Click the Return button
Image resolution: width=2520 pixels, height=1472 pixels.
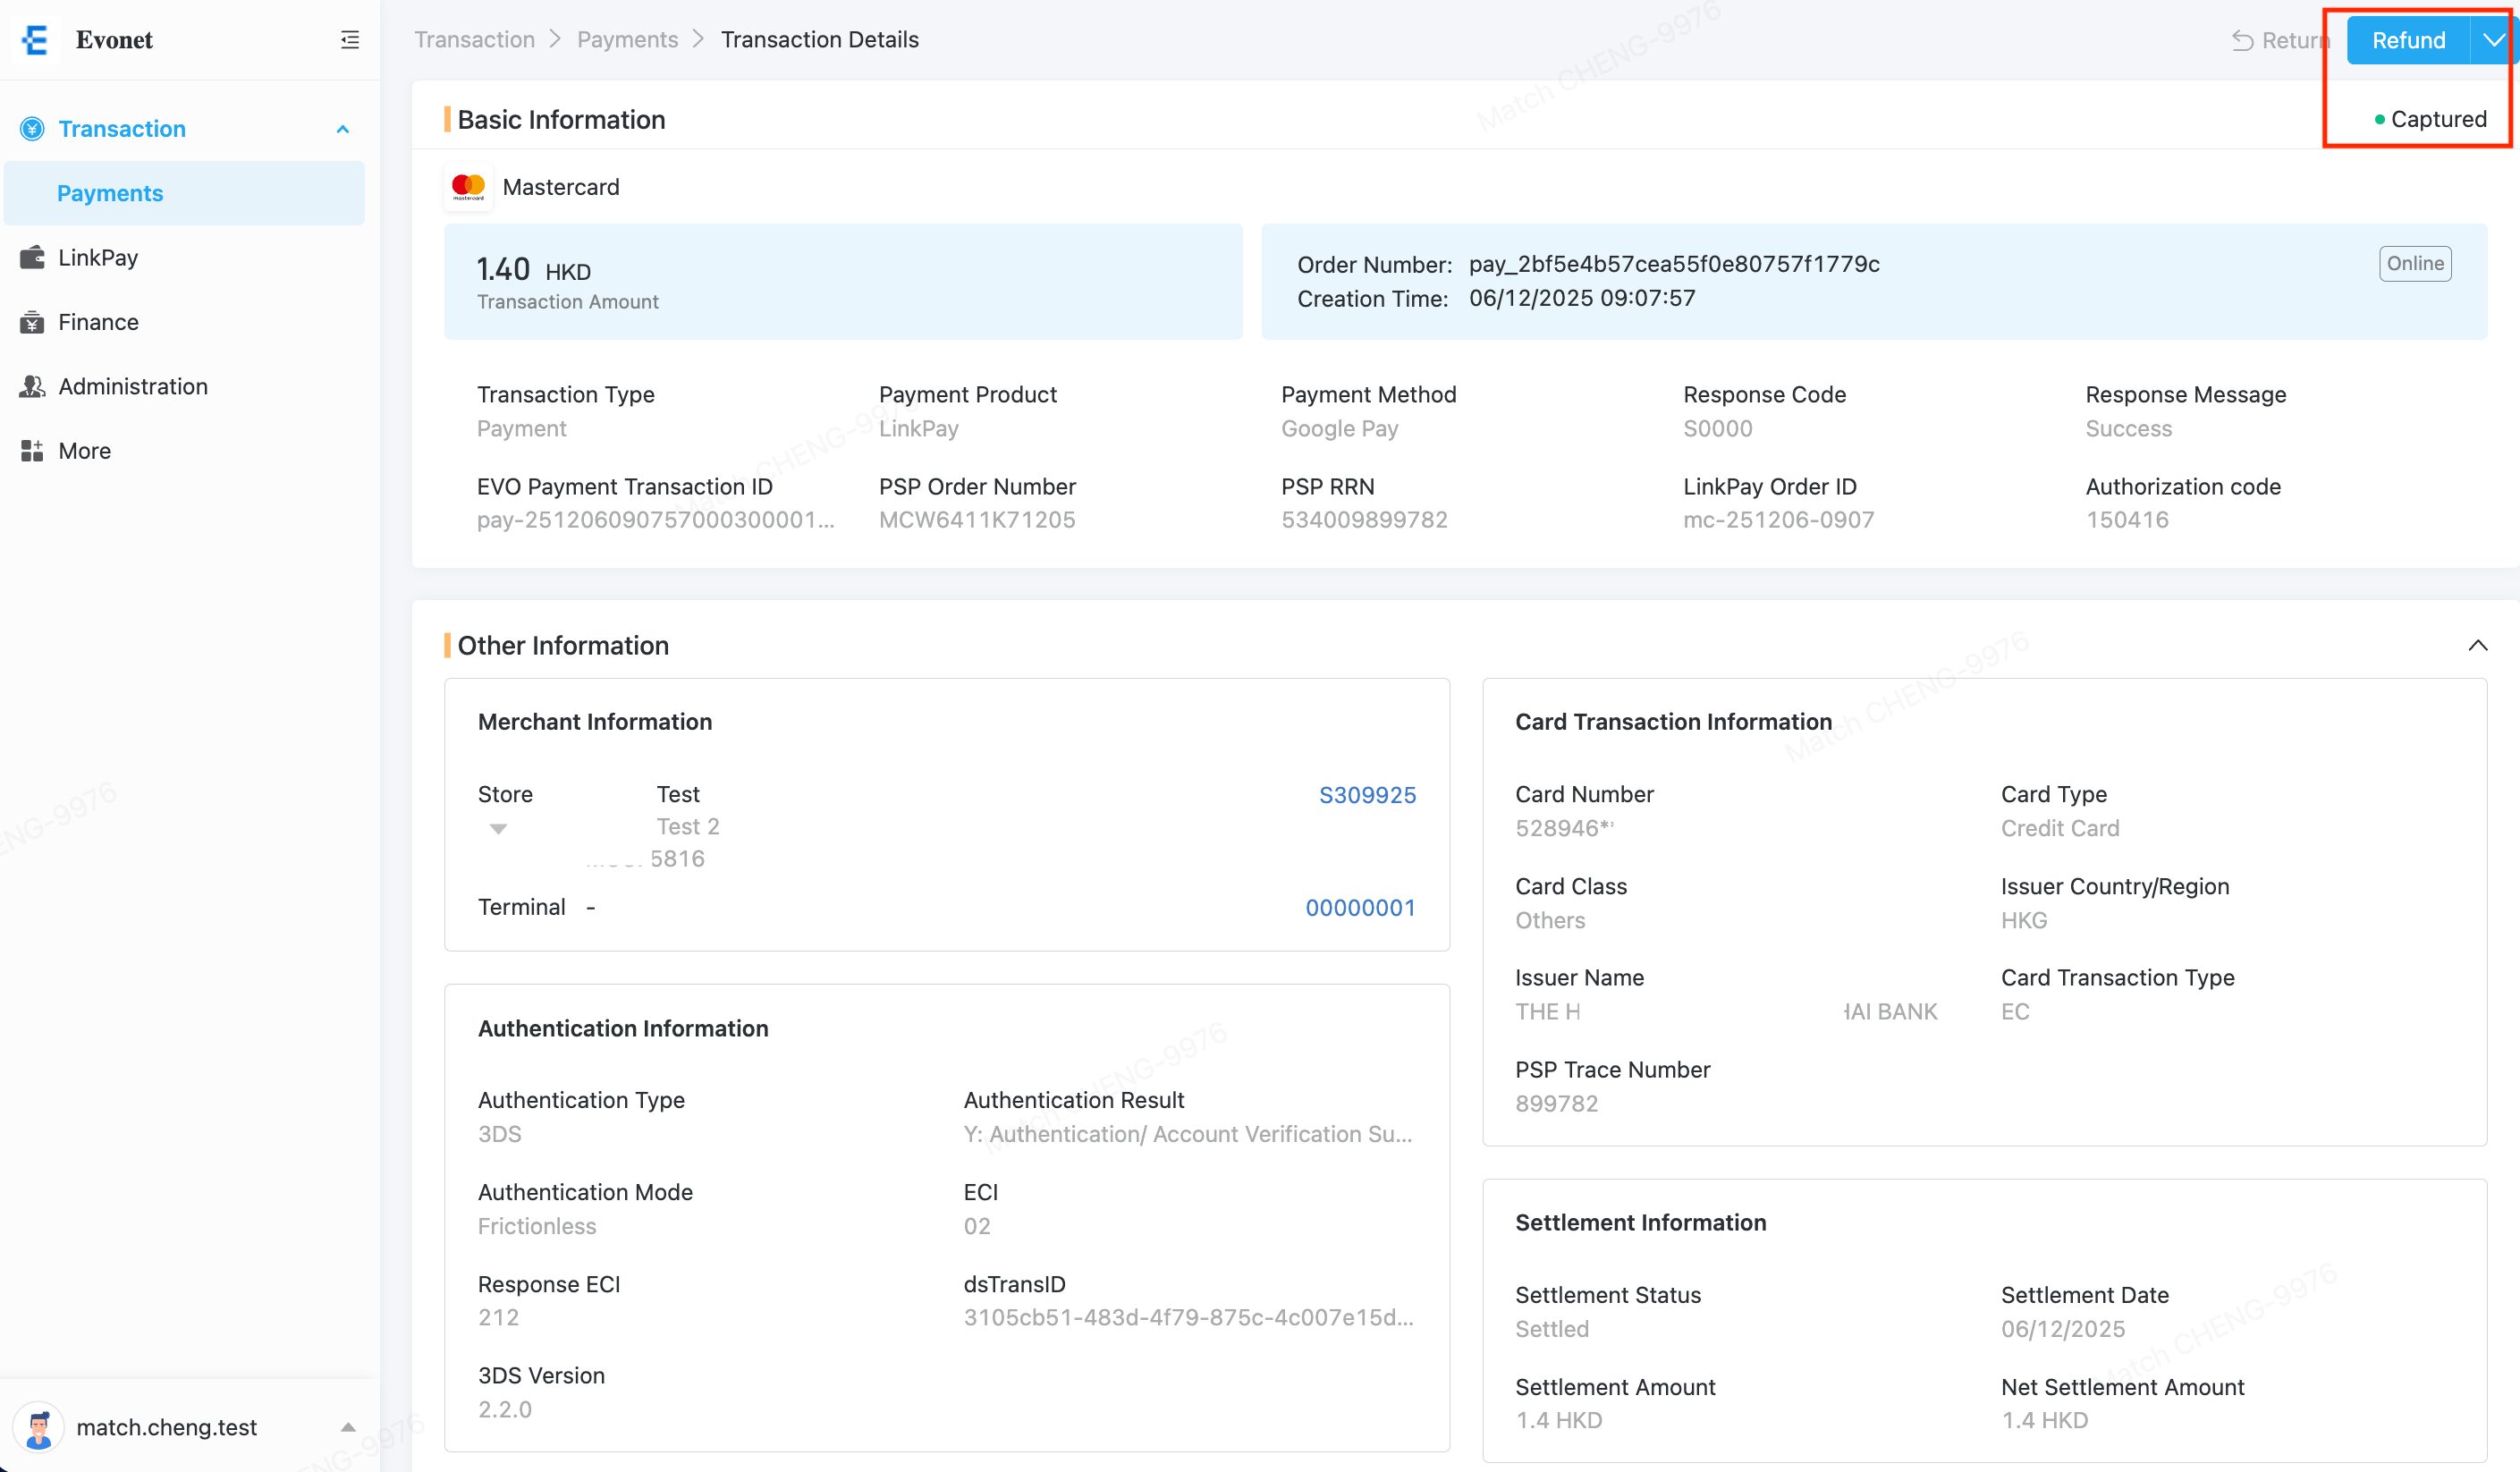(2280, 40)
